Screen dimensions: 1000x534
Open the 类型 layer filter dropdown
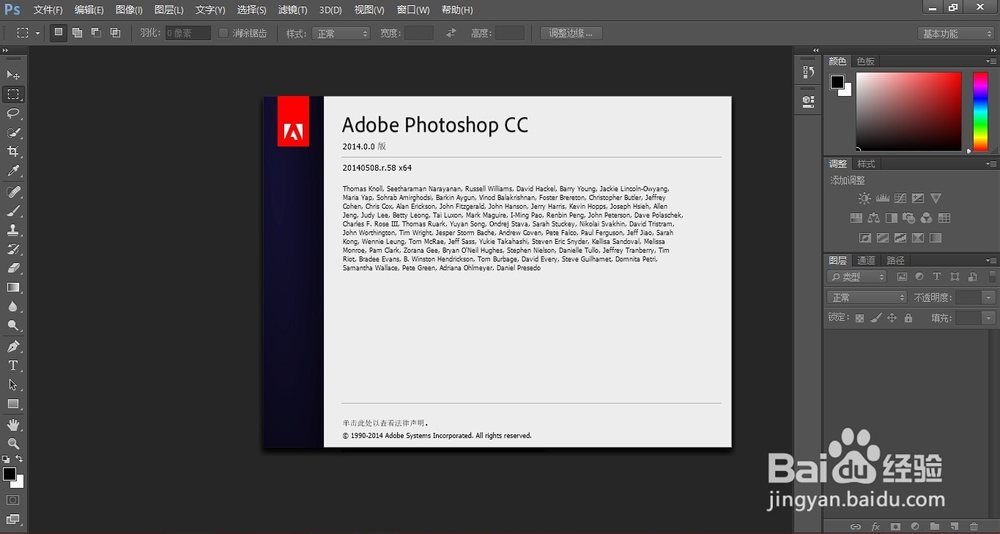[x=857, y=277]
